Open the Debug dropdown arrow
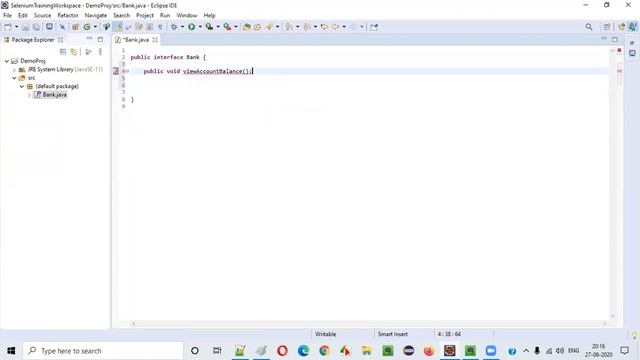Image resolution: width=640 pixels, height=360 pixels. [x=182, y=27]
